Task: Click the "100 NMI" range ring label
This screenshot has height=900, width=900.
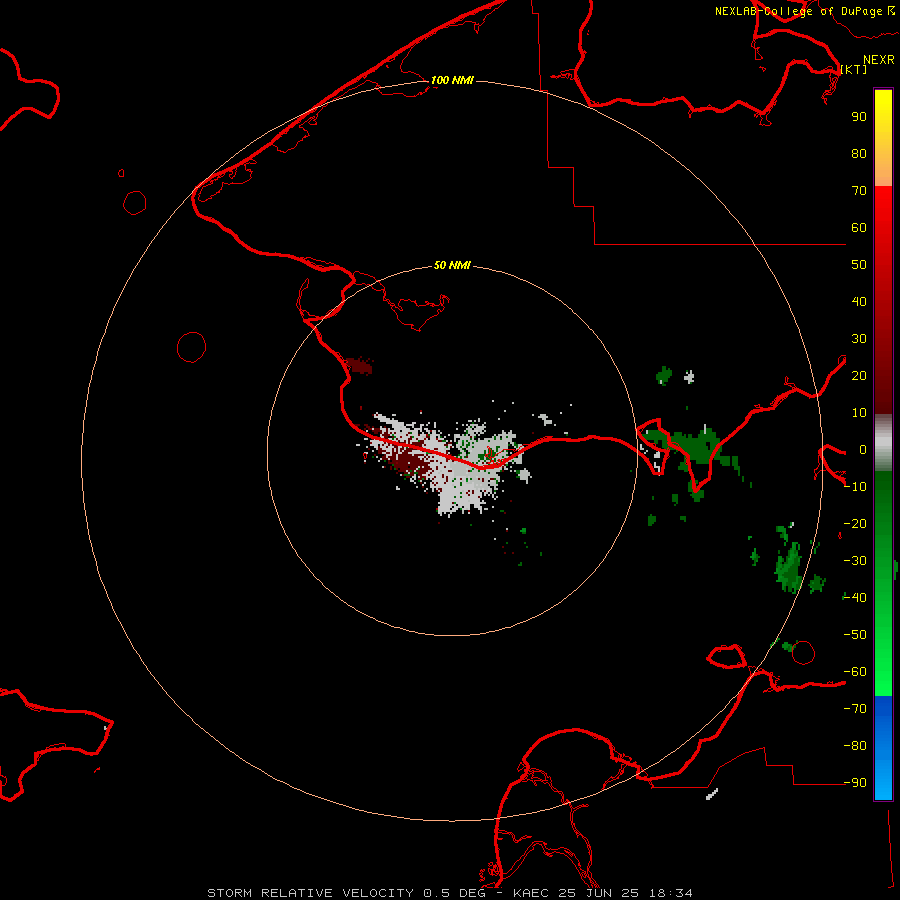Action: [x=452, y=80]
